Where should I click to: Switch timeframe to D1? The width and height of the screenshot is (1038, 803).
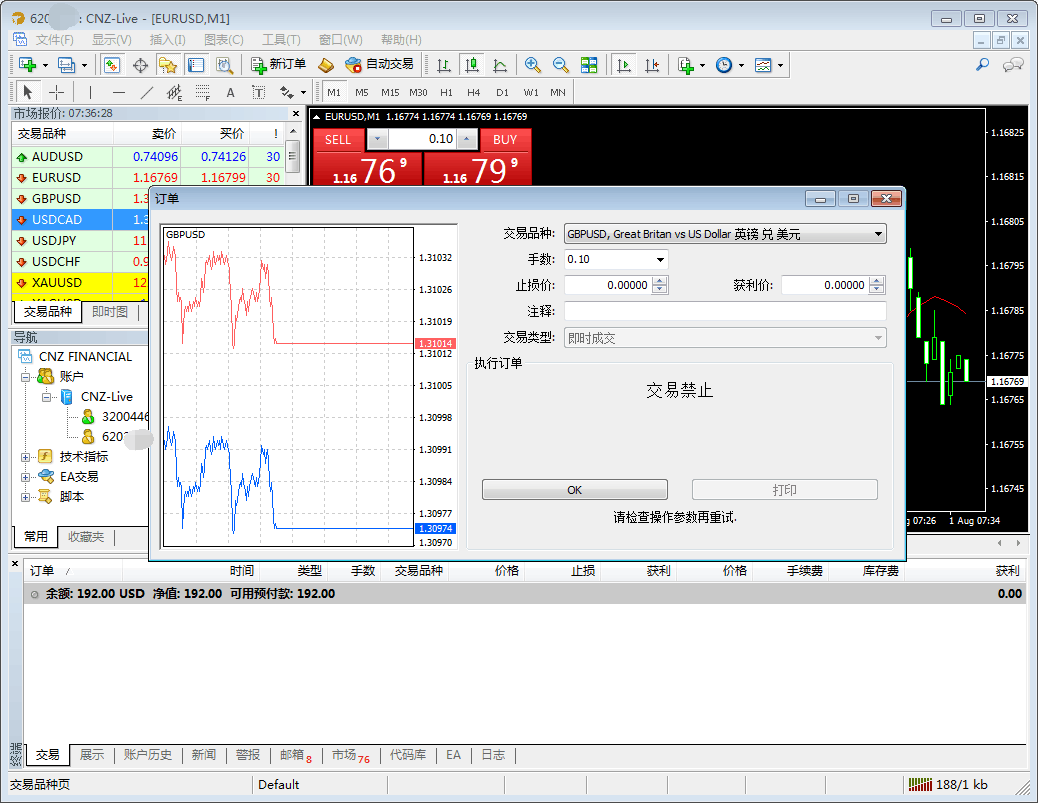502,92
